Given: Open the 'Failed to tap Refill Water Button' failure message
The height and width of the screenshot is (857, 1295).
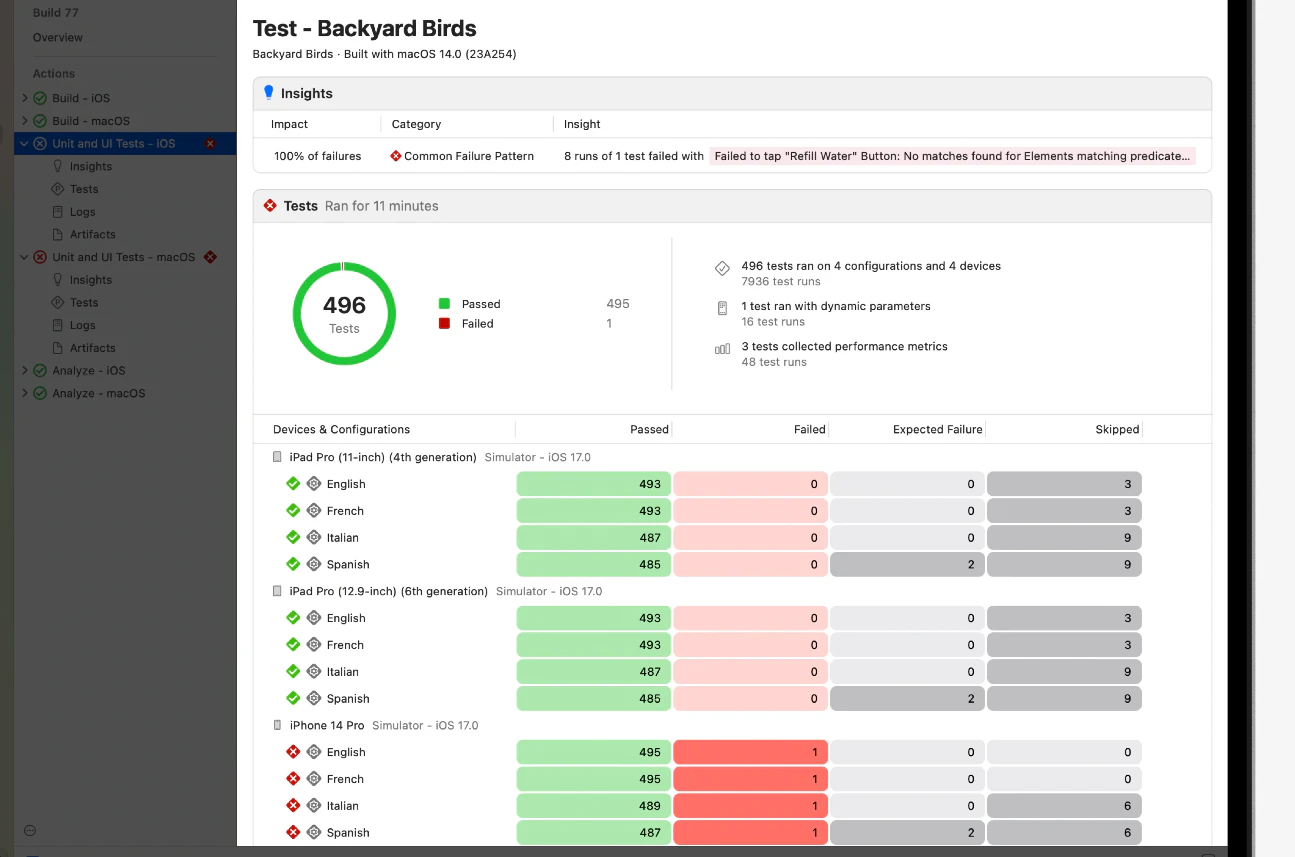Looking at the screenshot, I should 952,156.
